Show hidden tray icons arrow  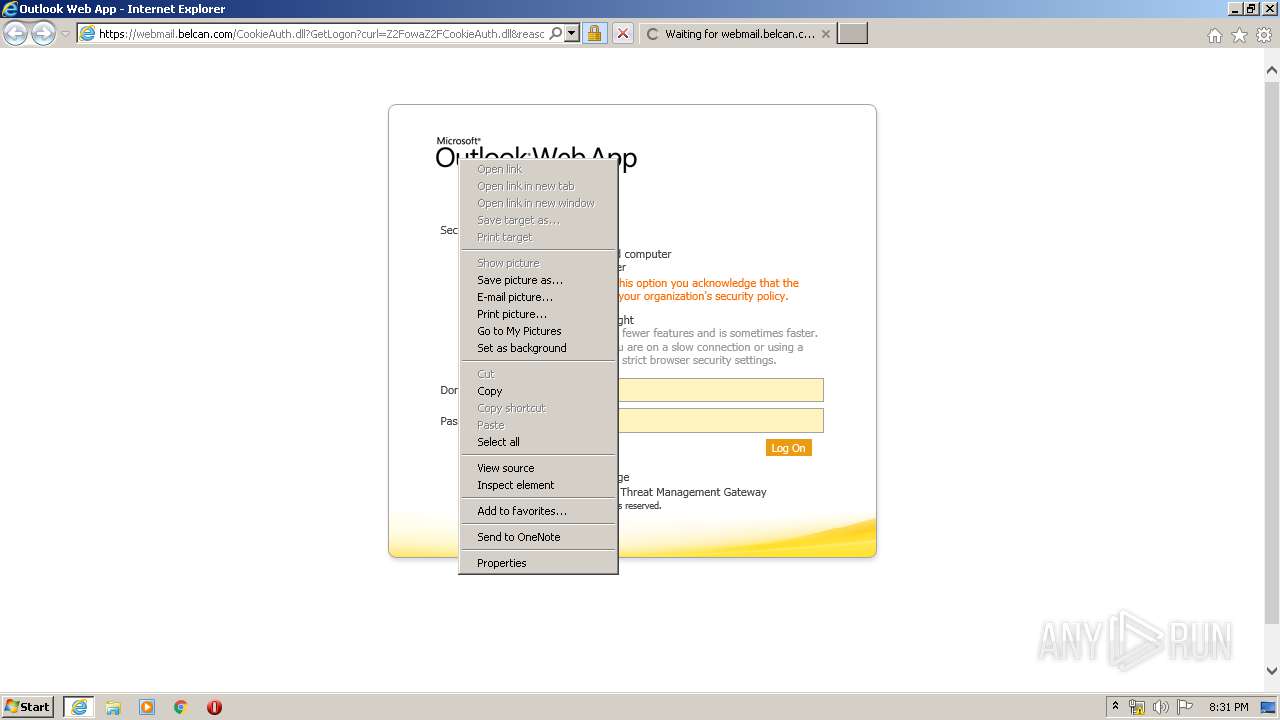1115,707
